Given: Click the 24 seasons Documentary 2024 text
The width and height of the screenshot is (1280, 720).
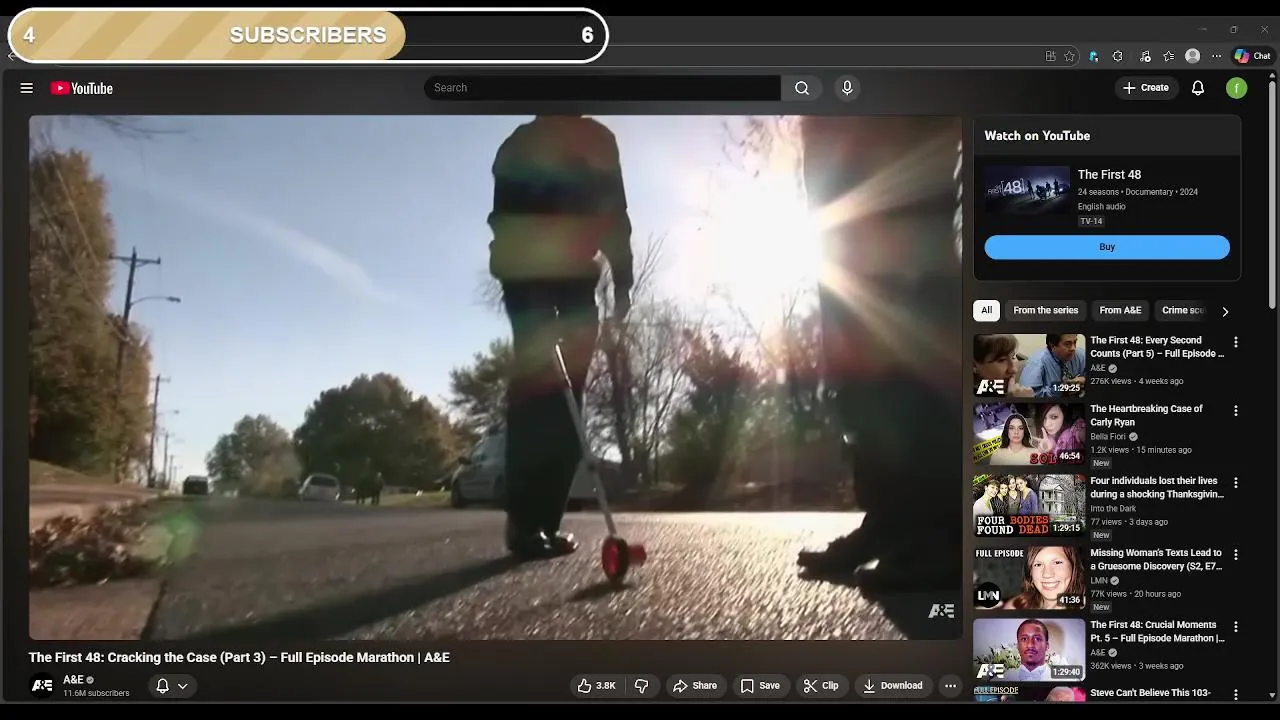Looking at the screenshot, I should (1137, 192).
